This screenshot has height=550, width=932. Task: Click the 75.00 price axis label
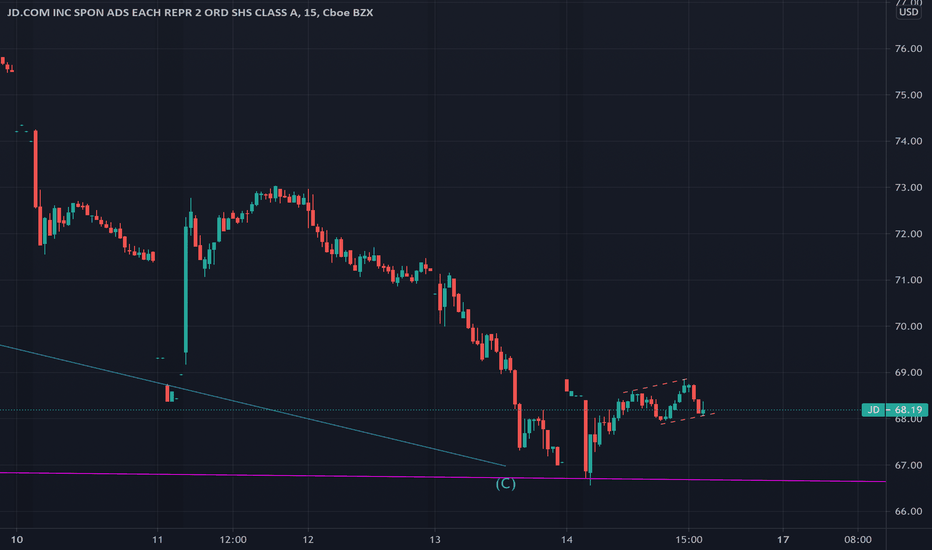(908, 95)
